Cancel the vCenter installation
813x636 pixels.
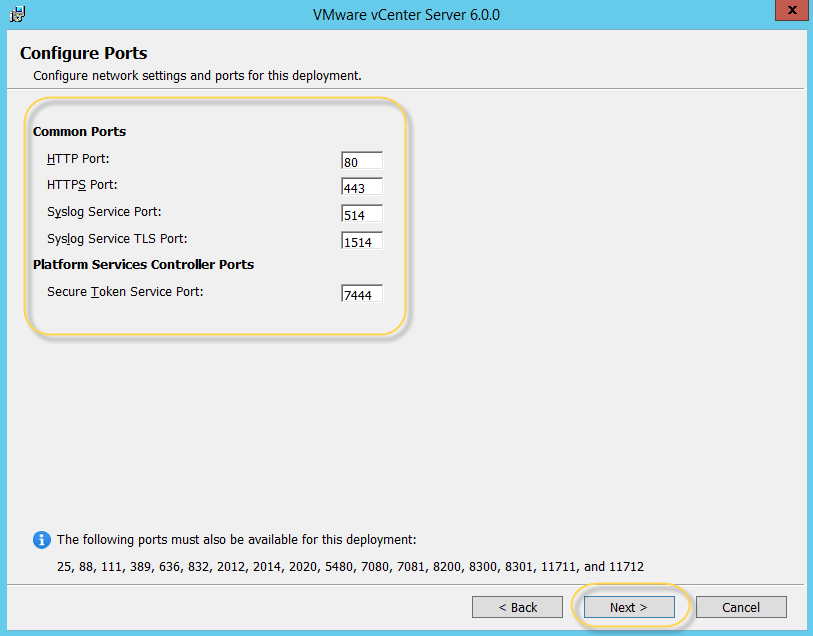point(741,607)
